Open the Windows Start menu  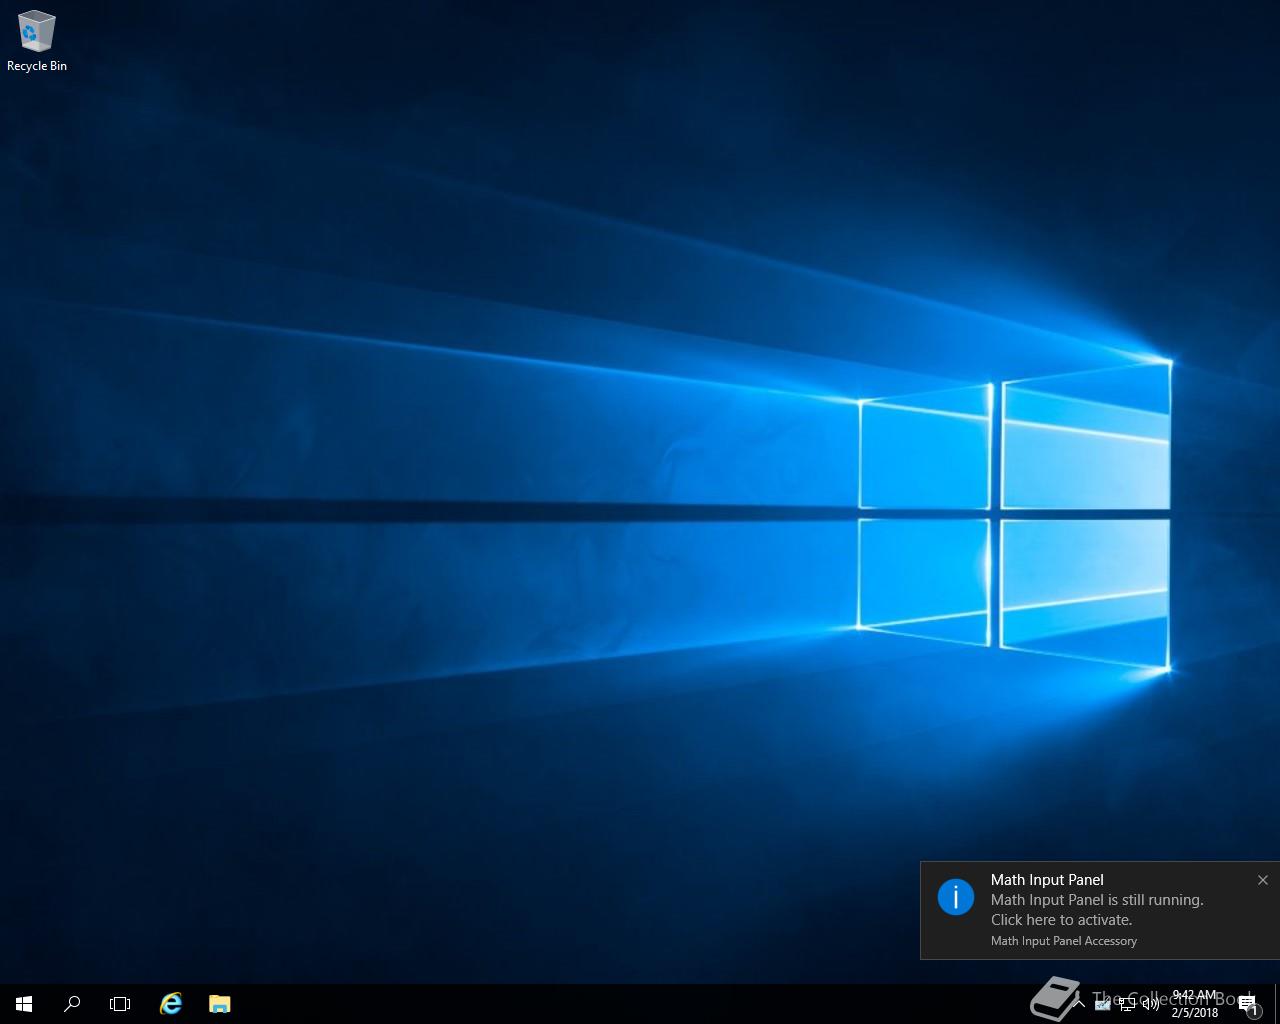point(24,1004)
